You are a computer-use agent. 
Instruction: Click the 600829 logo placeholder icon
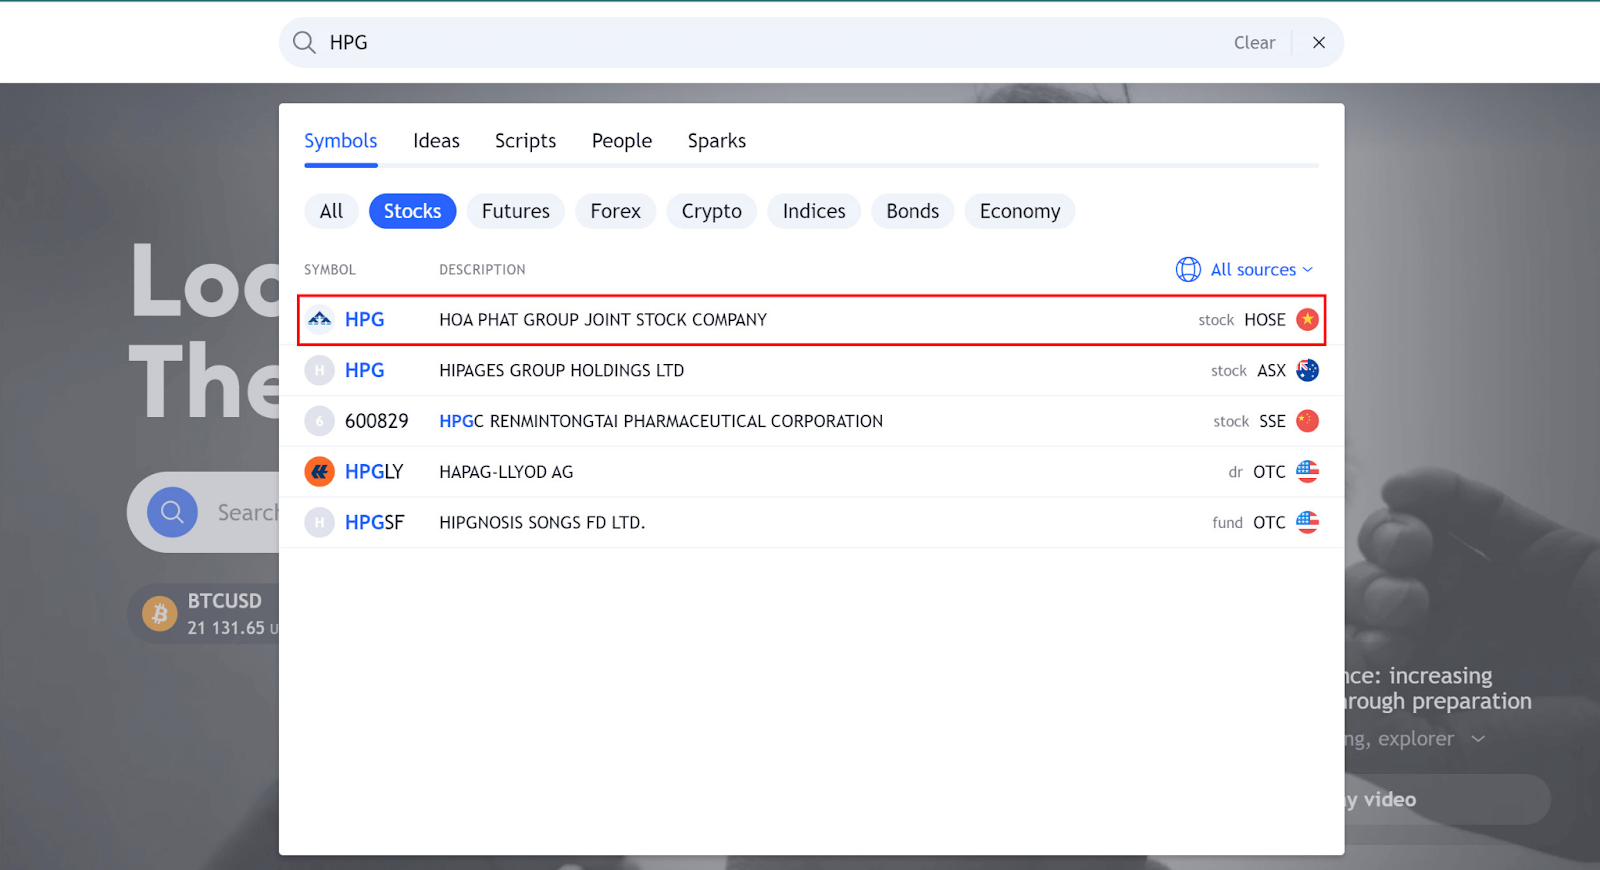(x=319, y=421)
